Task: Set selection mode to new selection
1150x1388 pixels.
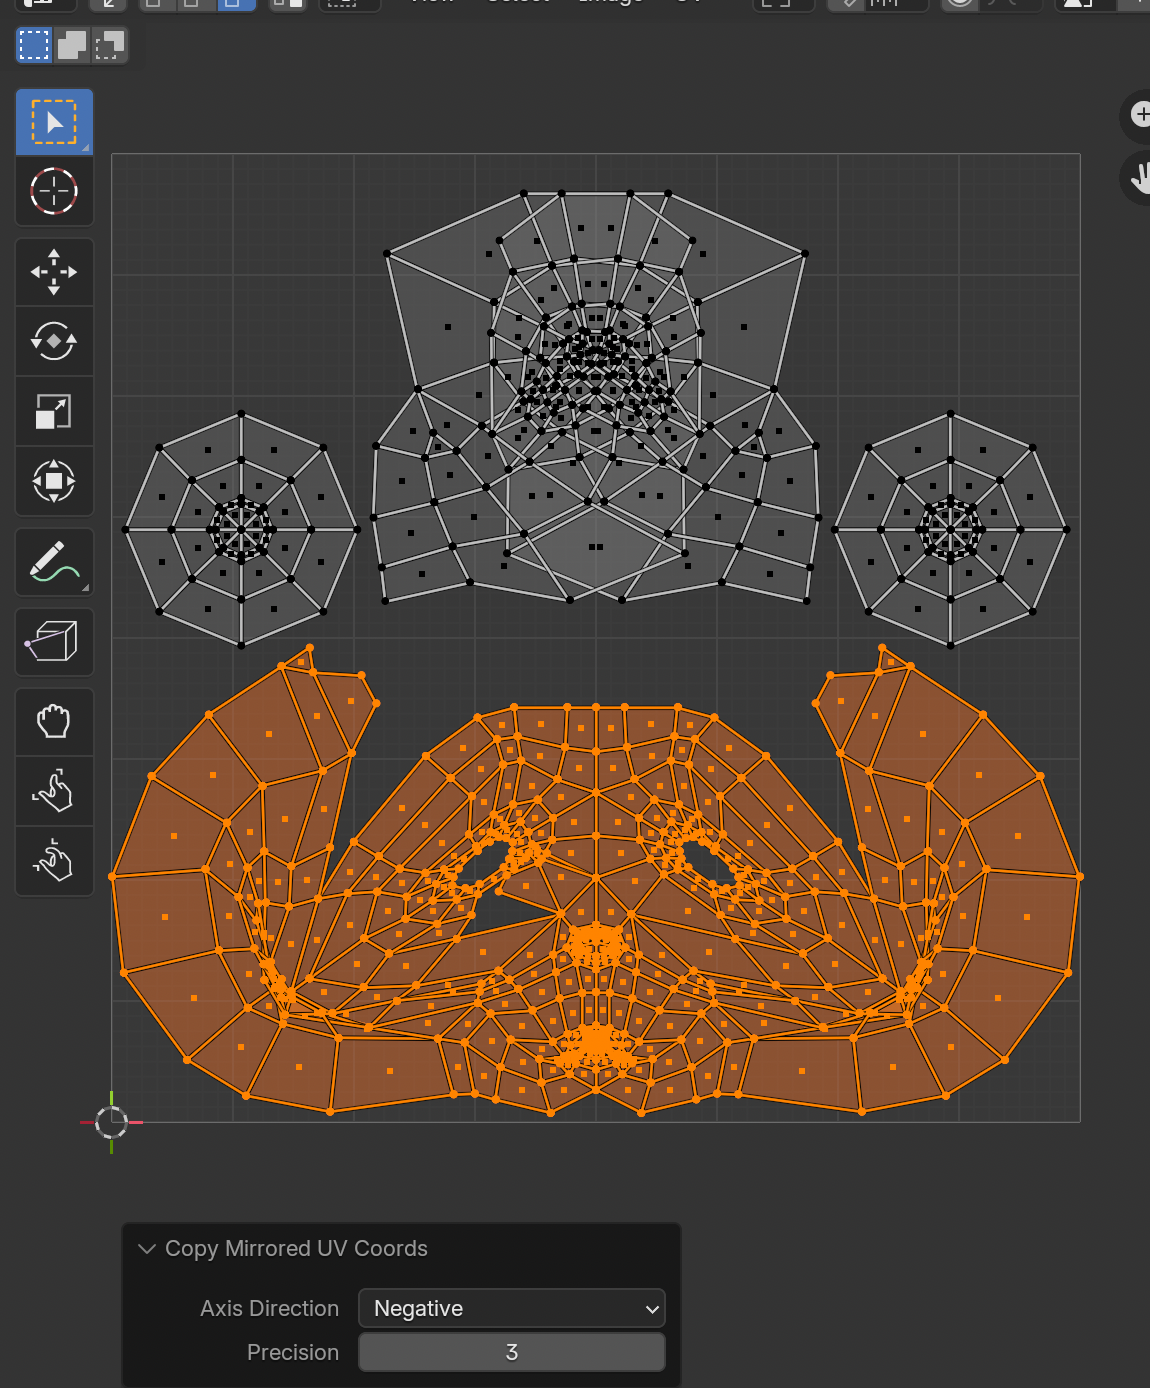Action: click(x=34, y=45)
